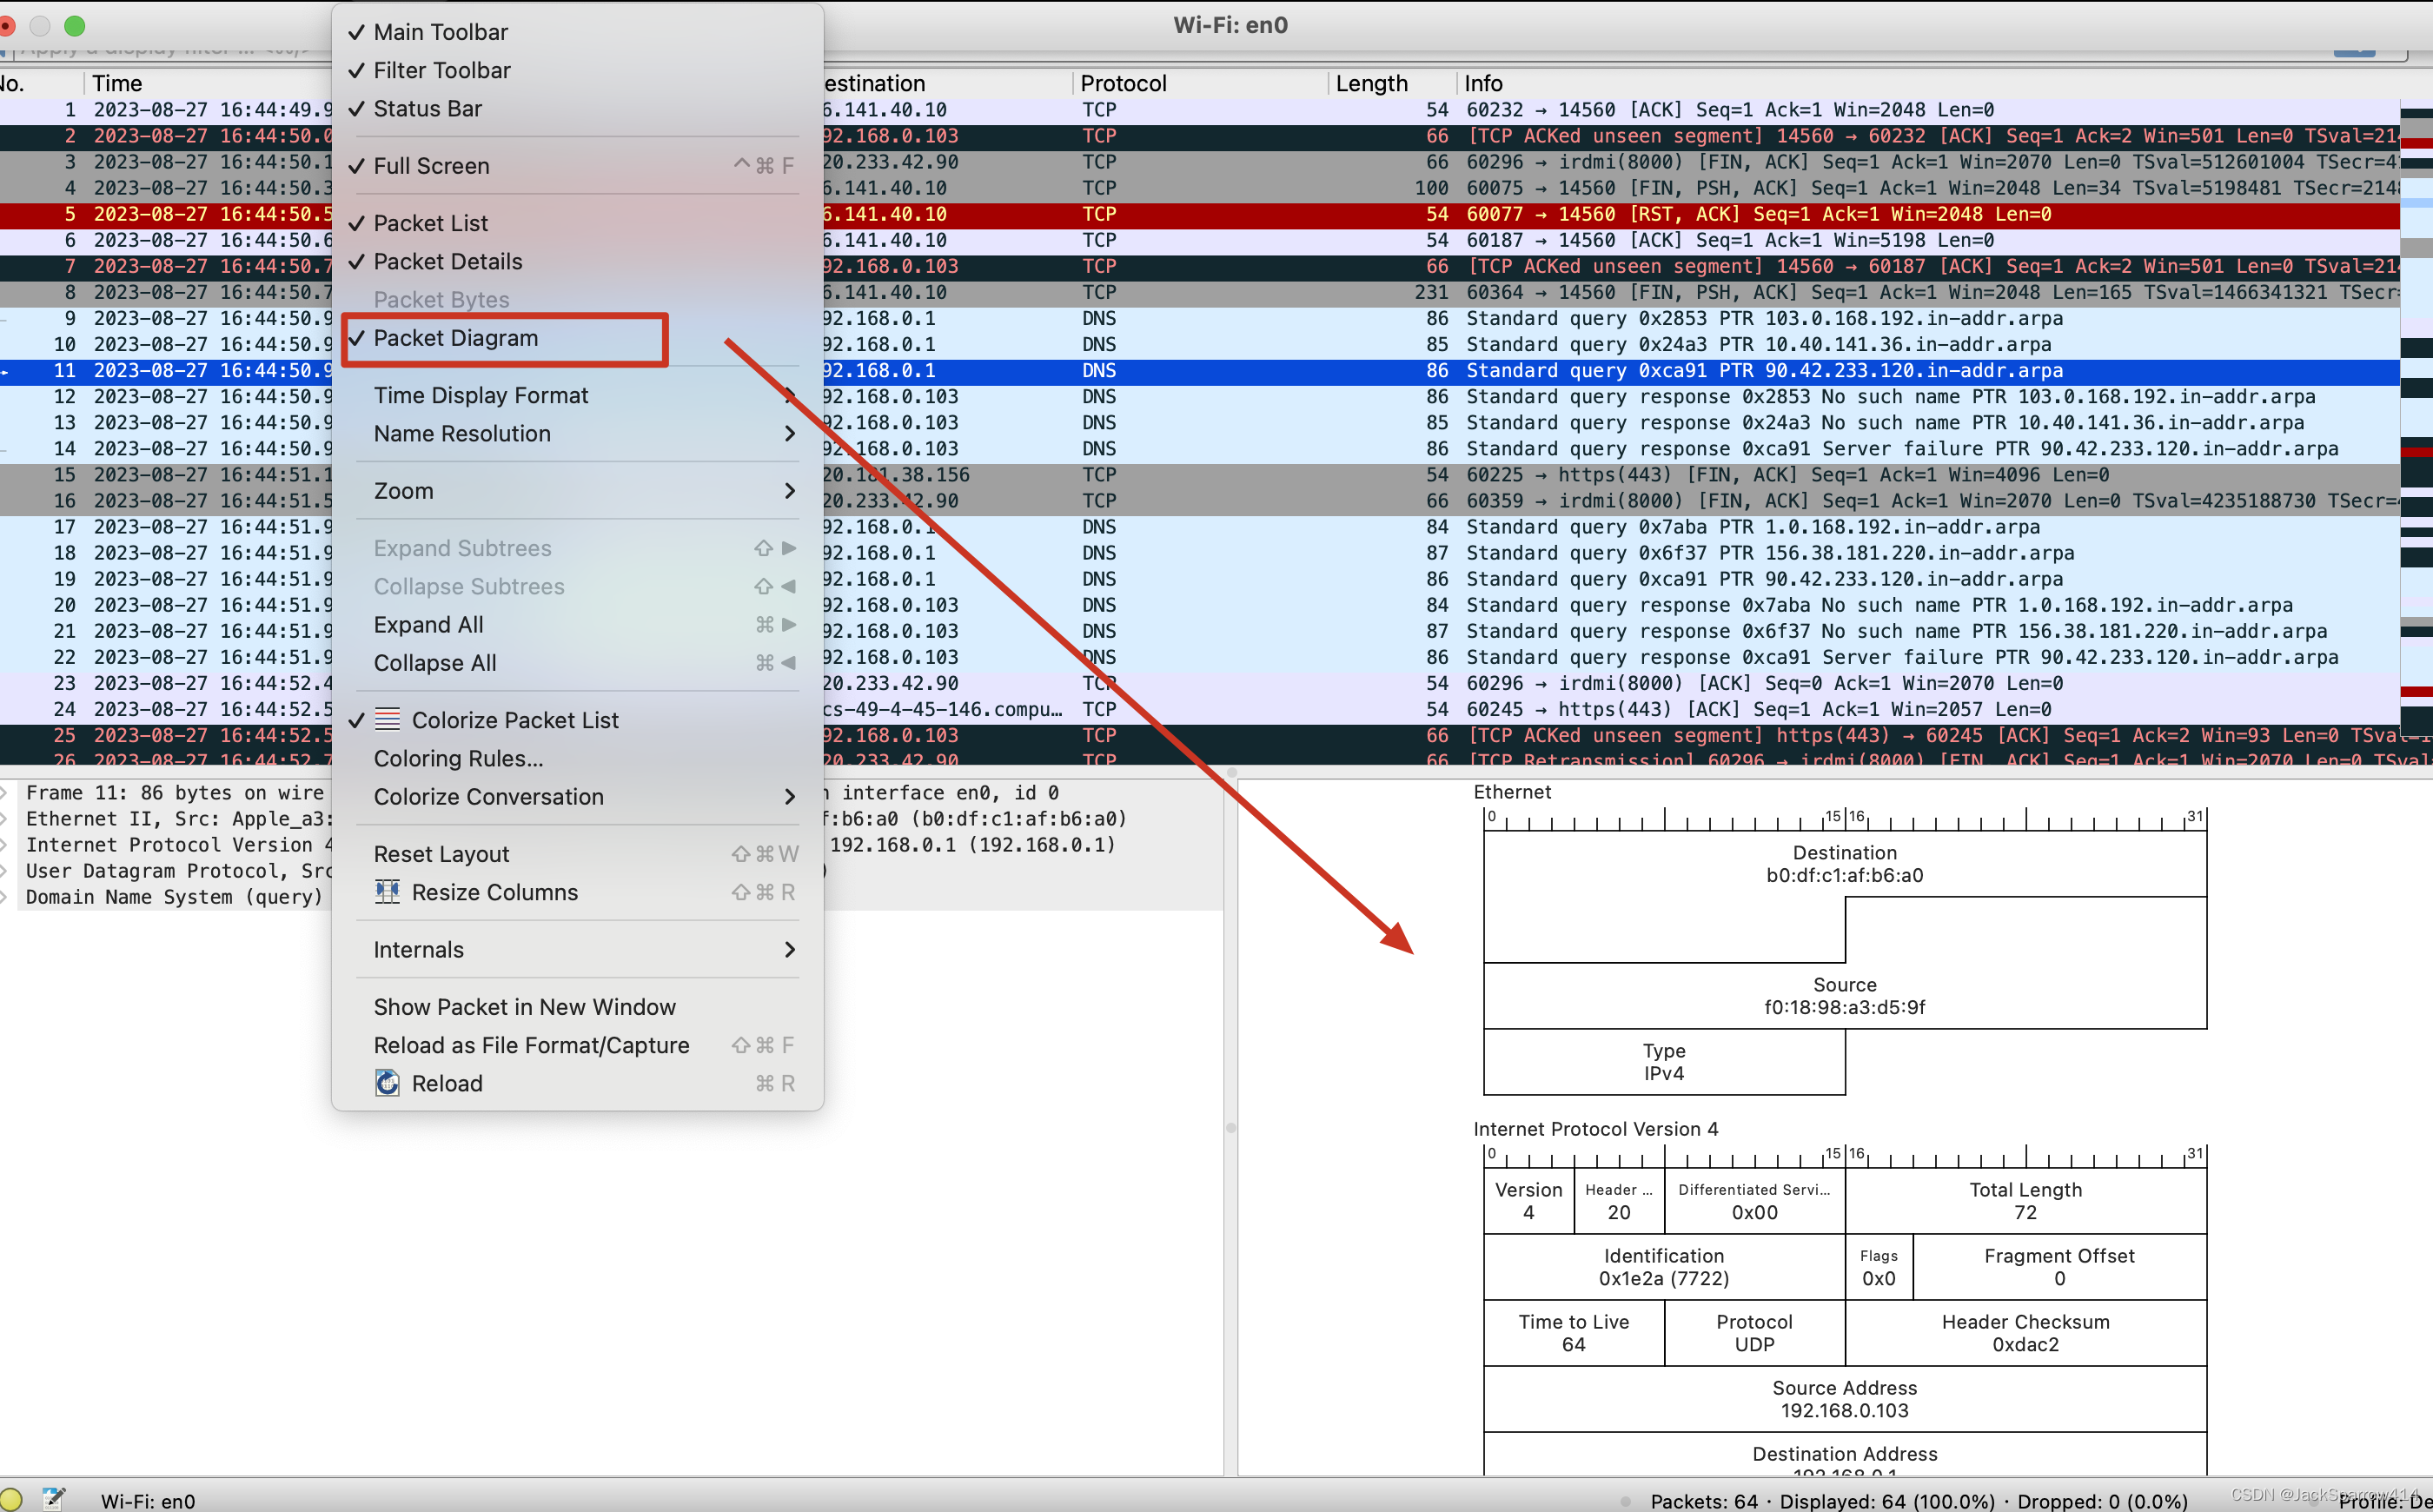Toggle Packet Details pane visibility
The image size is (2433, 1512).
(447, 262)
